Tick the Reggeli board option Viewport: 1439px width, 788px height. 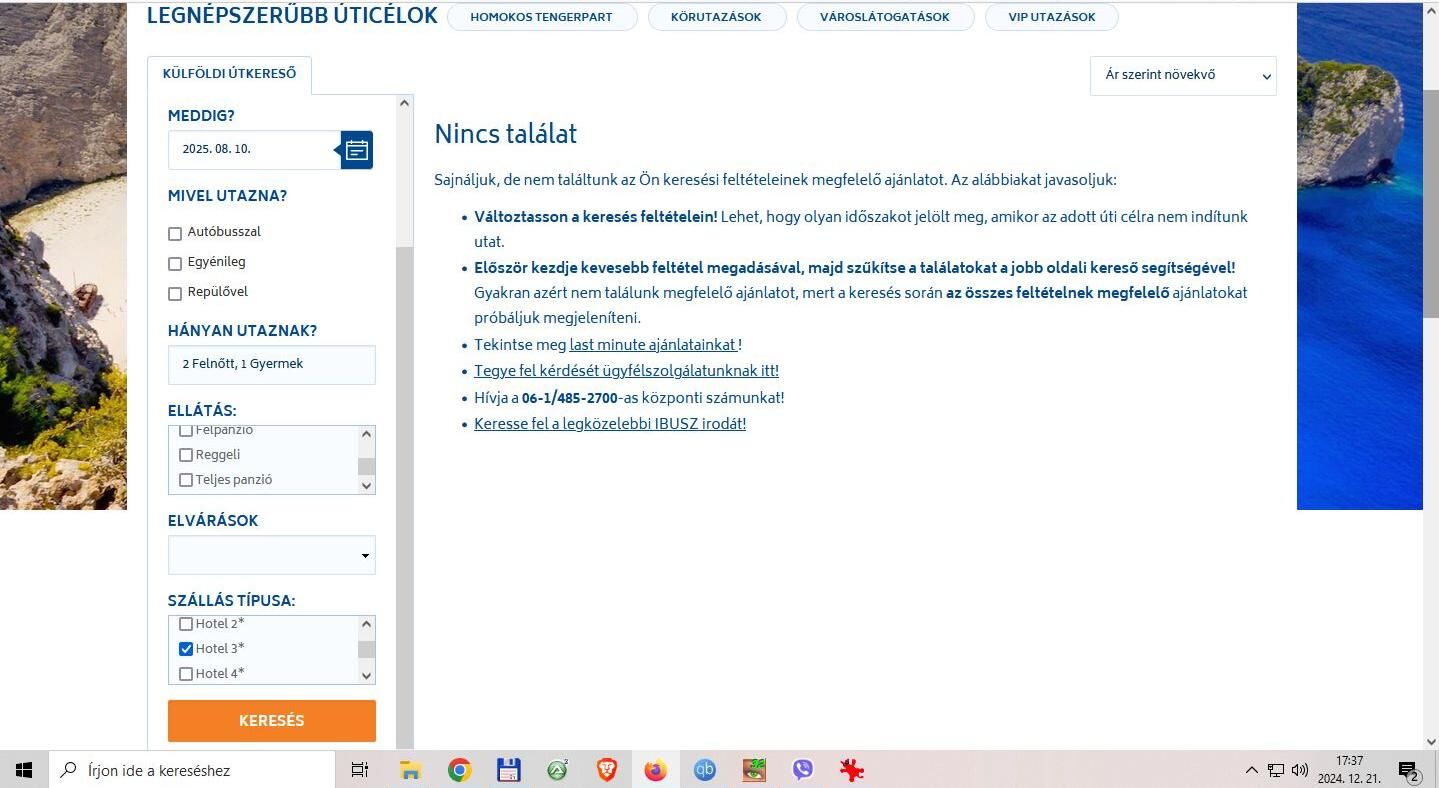186,455
